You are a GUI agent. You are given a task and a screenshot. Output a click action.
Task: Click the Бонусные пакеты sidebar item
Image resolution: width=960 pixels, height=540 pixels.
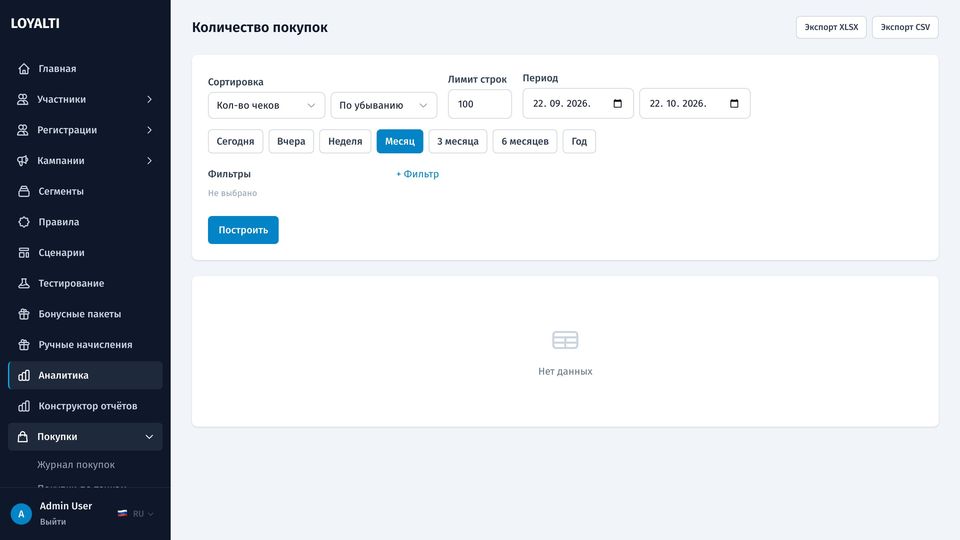pyautogui.click(x=85, y=313)
